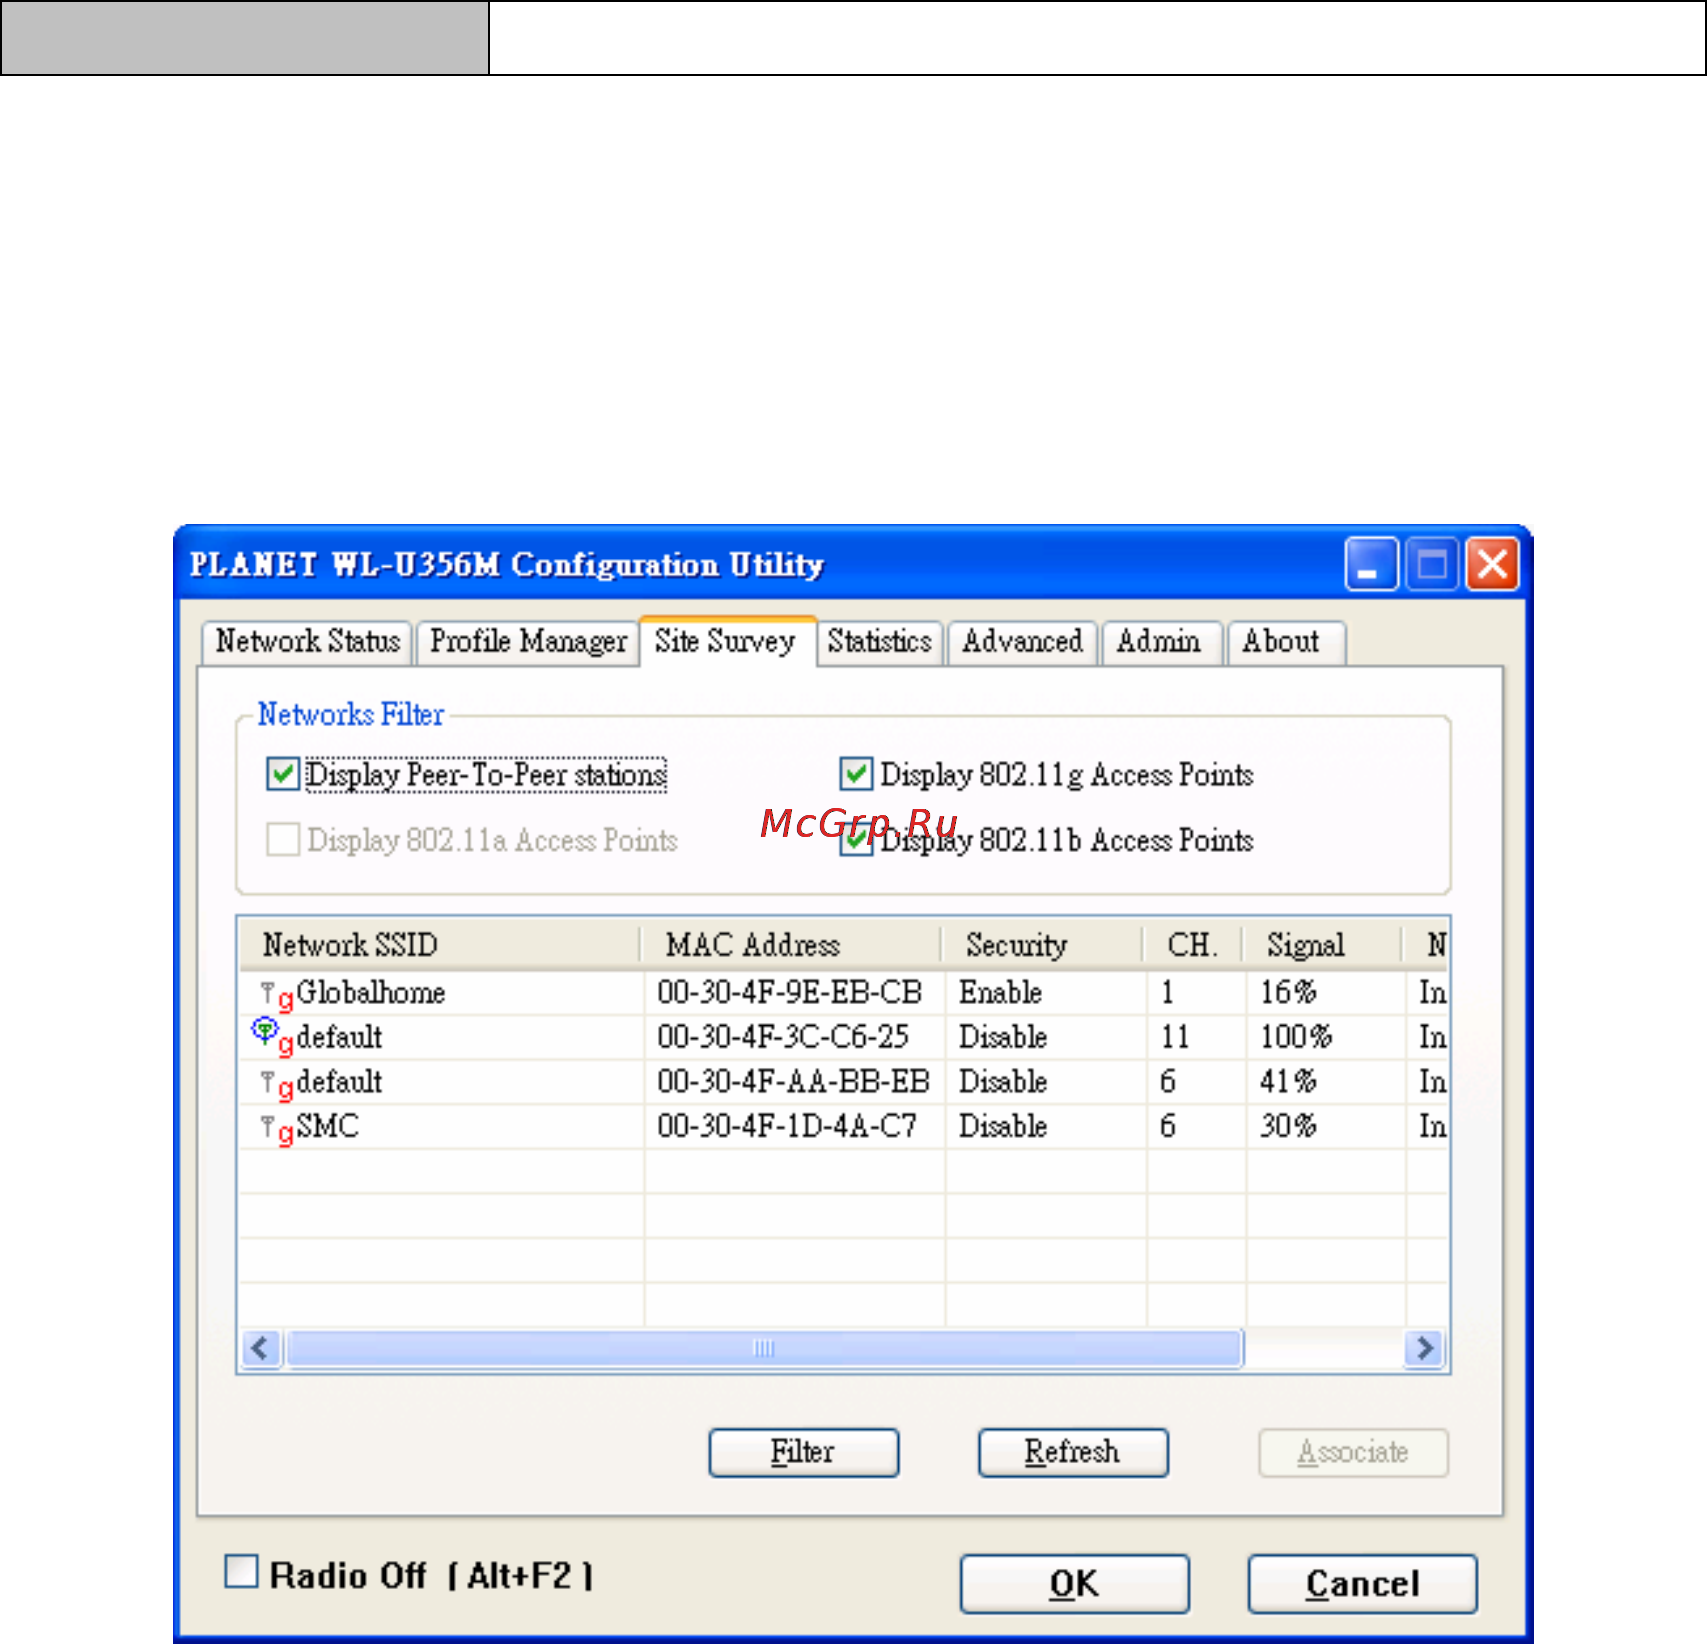Switch to the Advanced tab
Viewport: 1707px width, 1644px height.
[1022, 641]
